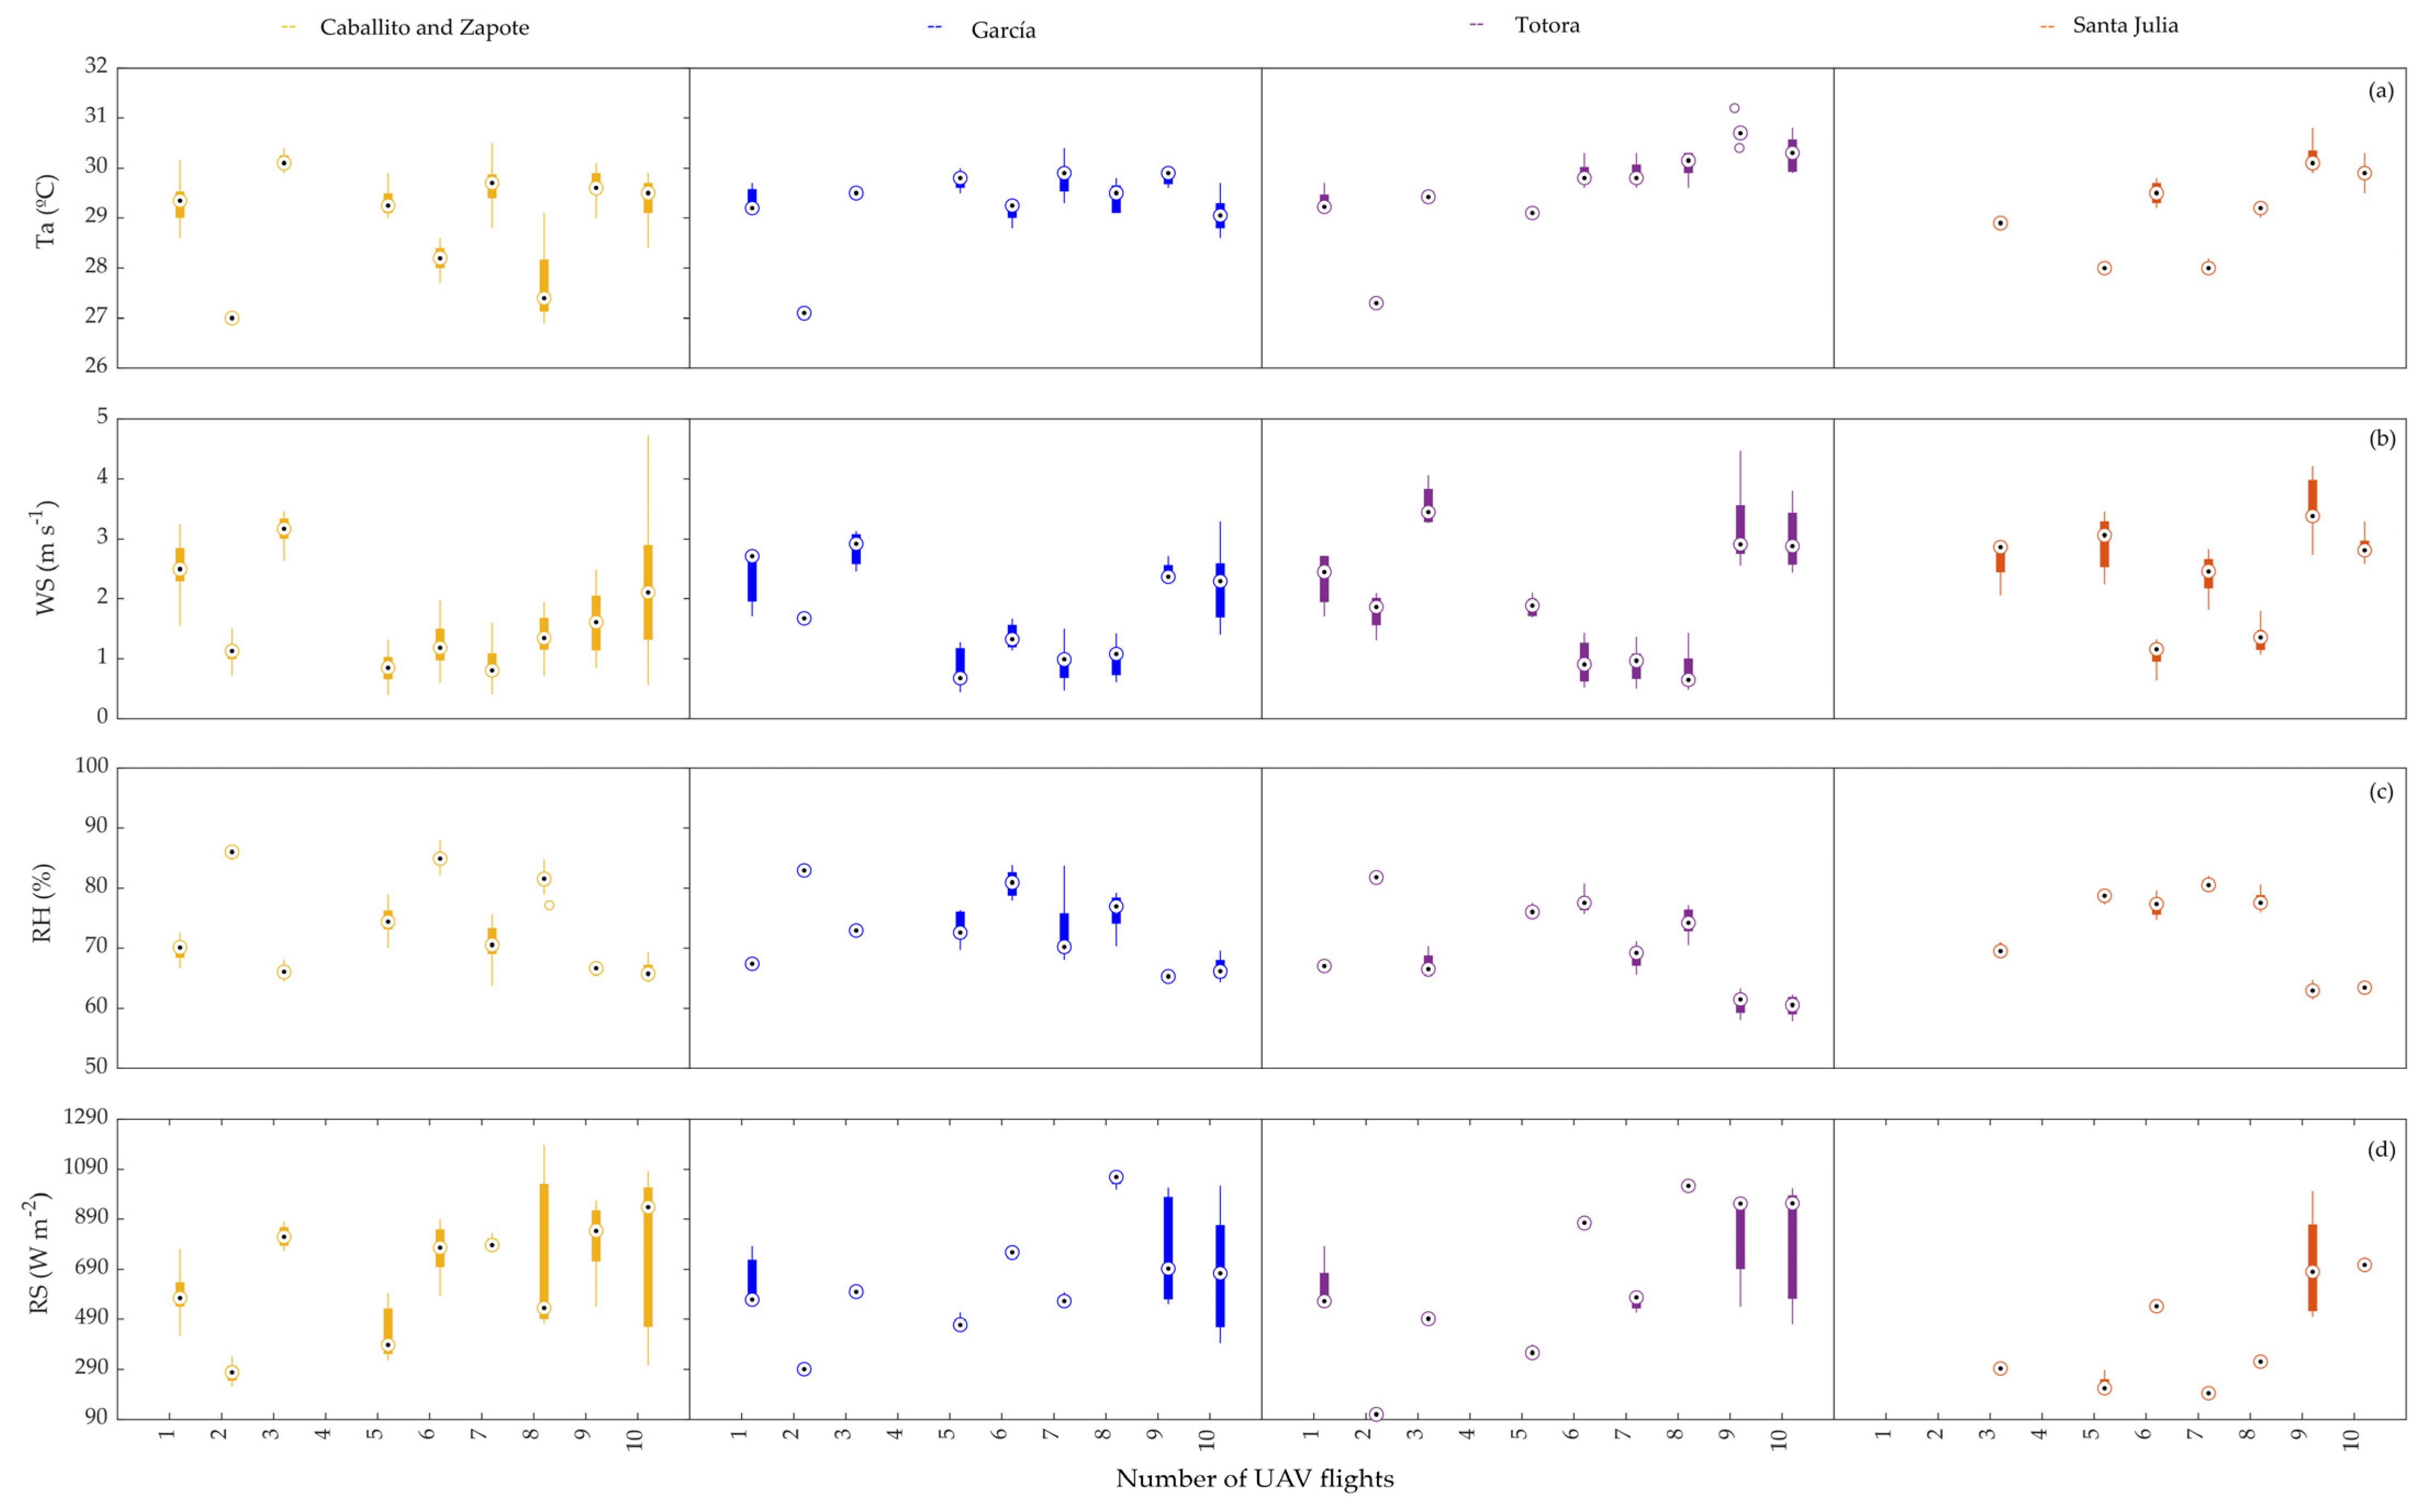Select the 'Caballito and Zapote' legend label

pyautogui.click(x=424, y=28)
